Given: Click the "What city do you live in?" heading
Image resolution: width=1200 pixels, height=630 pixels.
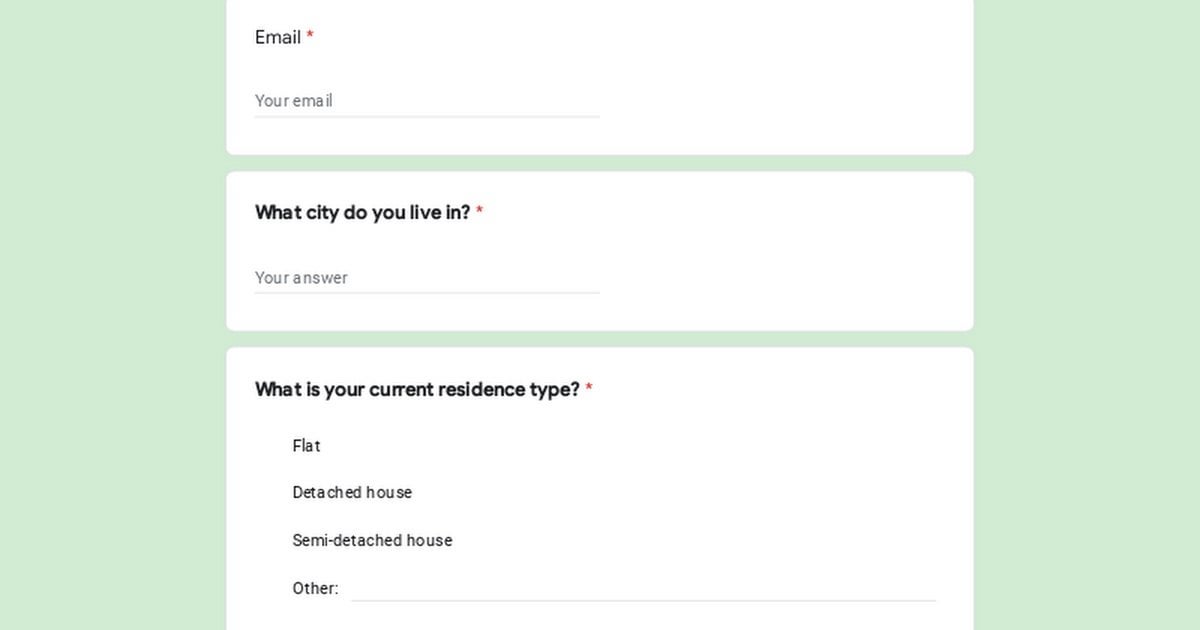Looking at the screenshot, I should click(362, 212).
